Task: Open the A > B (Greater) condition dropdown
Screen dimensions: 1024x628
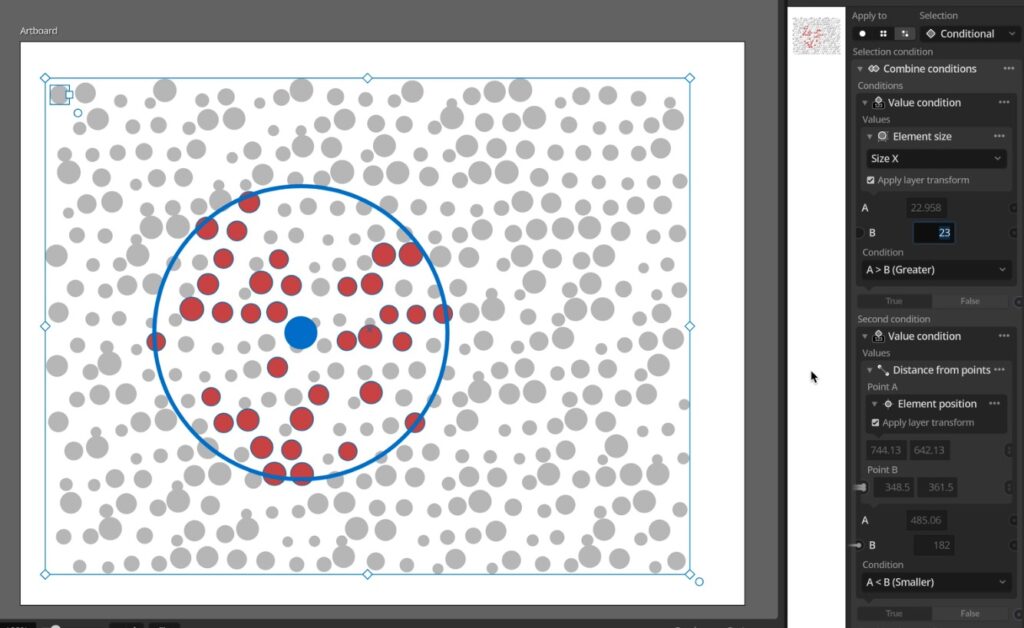Action: pyautogui.click(x=935, y=270)
